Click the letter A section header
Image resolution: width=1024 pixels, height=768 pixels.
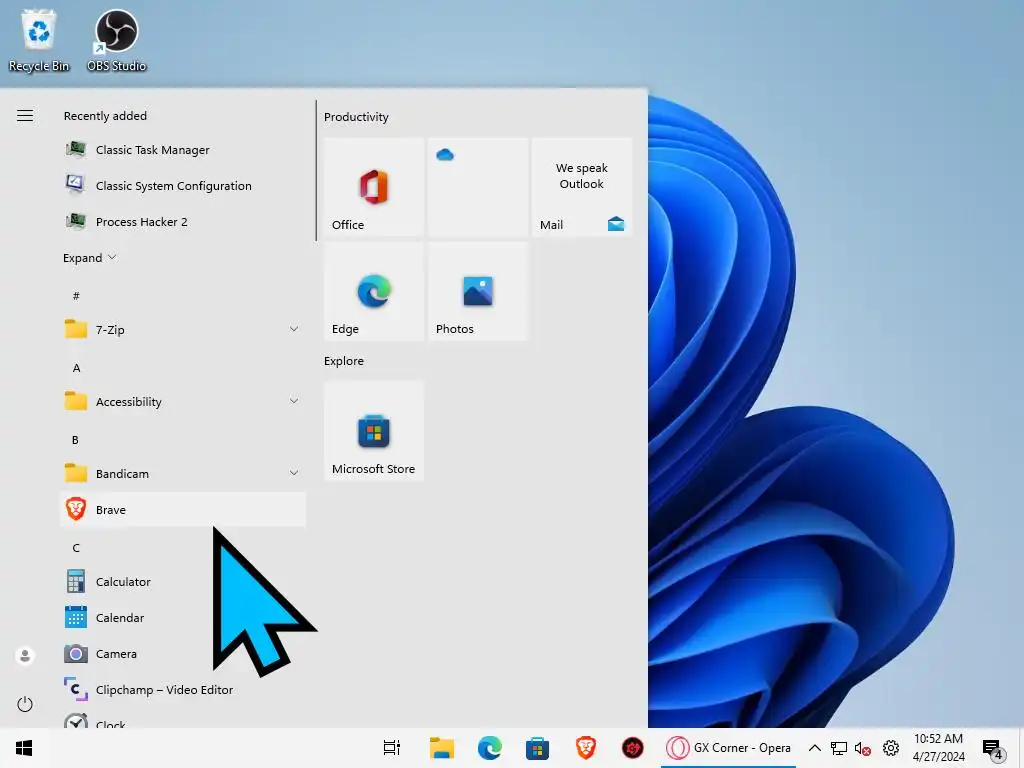tap(76, 368)
